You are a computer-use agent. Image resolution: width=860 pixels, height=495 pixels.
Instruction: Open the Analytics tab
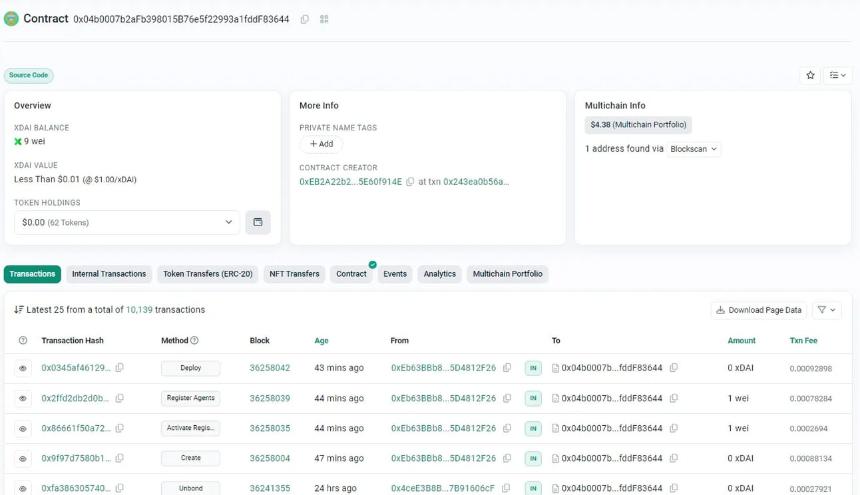(x=439, y=274)
